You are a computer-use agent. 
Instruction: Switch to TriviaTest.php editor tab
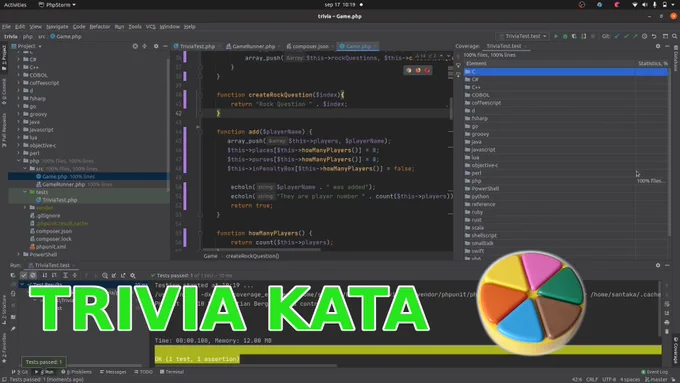(x=197, y=46)
